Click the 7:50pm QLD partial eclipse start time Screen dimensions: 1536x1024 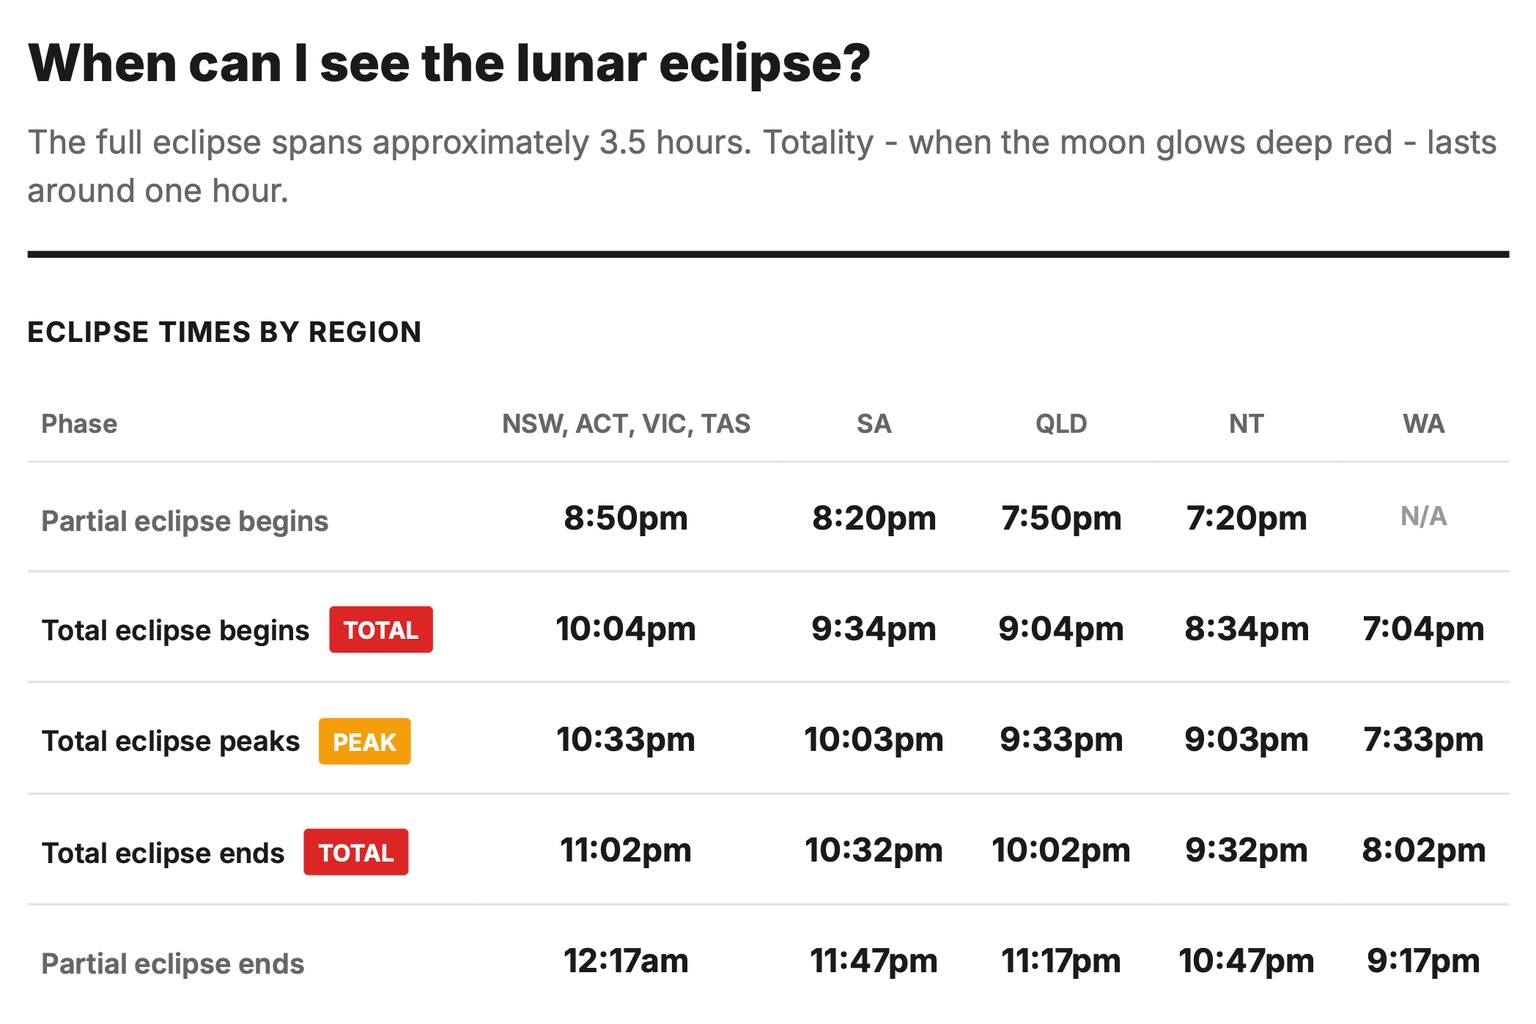pos(1061,518)
